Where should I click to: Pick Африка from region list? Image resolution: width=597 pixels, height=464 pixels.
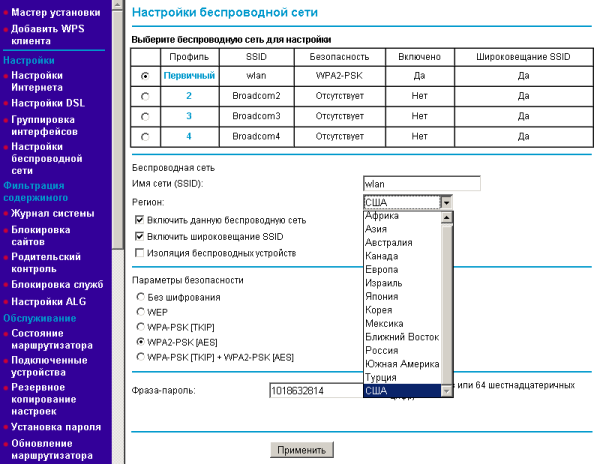point(402,216)
